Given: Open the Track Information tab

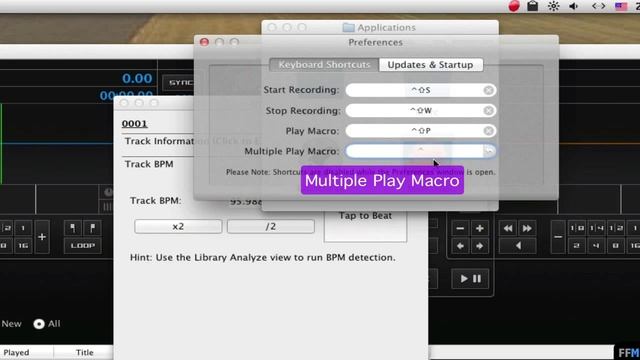Looking at the screenshot, I should coord(159,141).
